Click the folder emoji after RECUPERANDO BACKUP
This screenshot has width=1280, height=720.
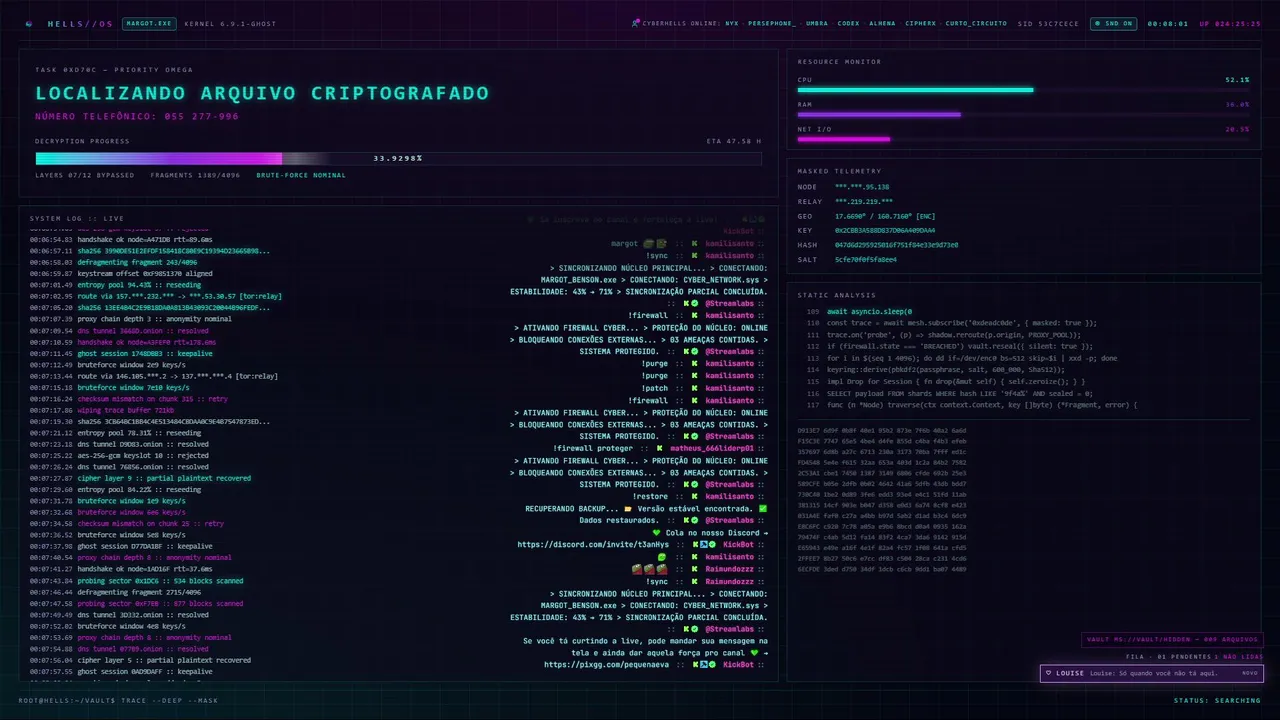coord(628,508)
